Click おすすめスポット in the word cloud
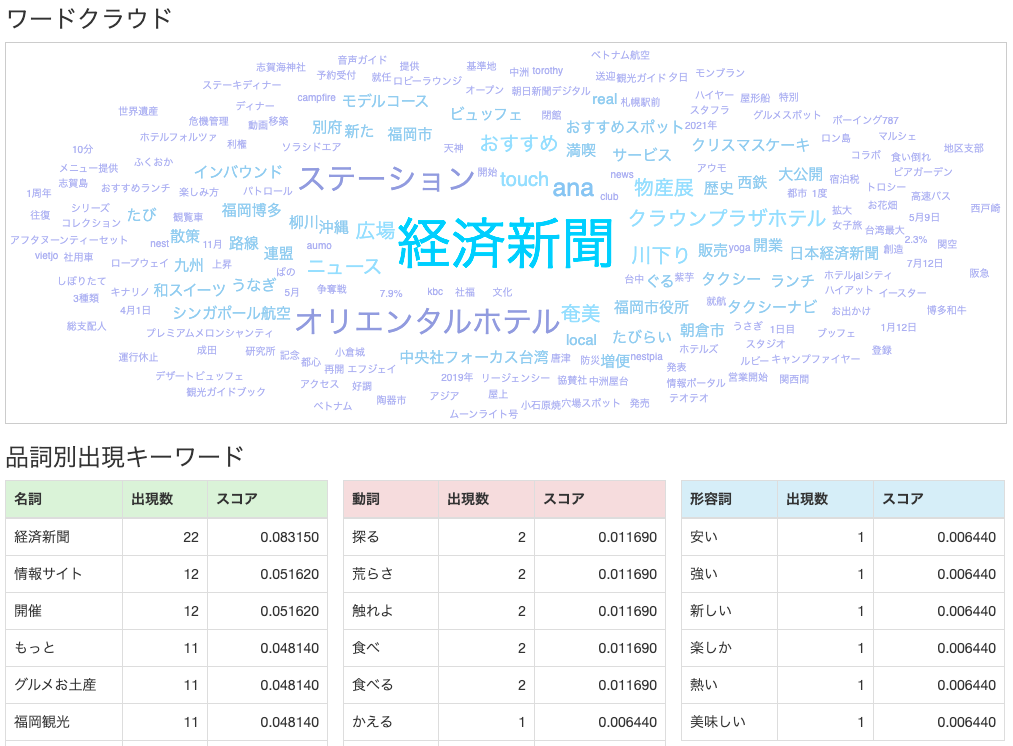The width and height of the screenshot is (1013, 746). pyautogui.click(x=624, y=127)
